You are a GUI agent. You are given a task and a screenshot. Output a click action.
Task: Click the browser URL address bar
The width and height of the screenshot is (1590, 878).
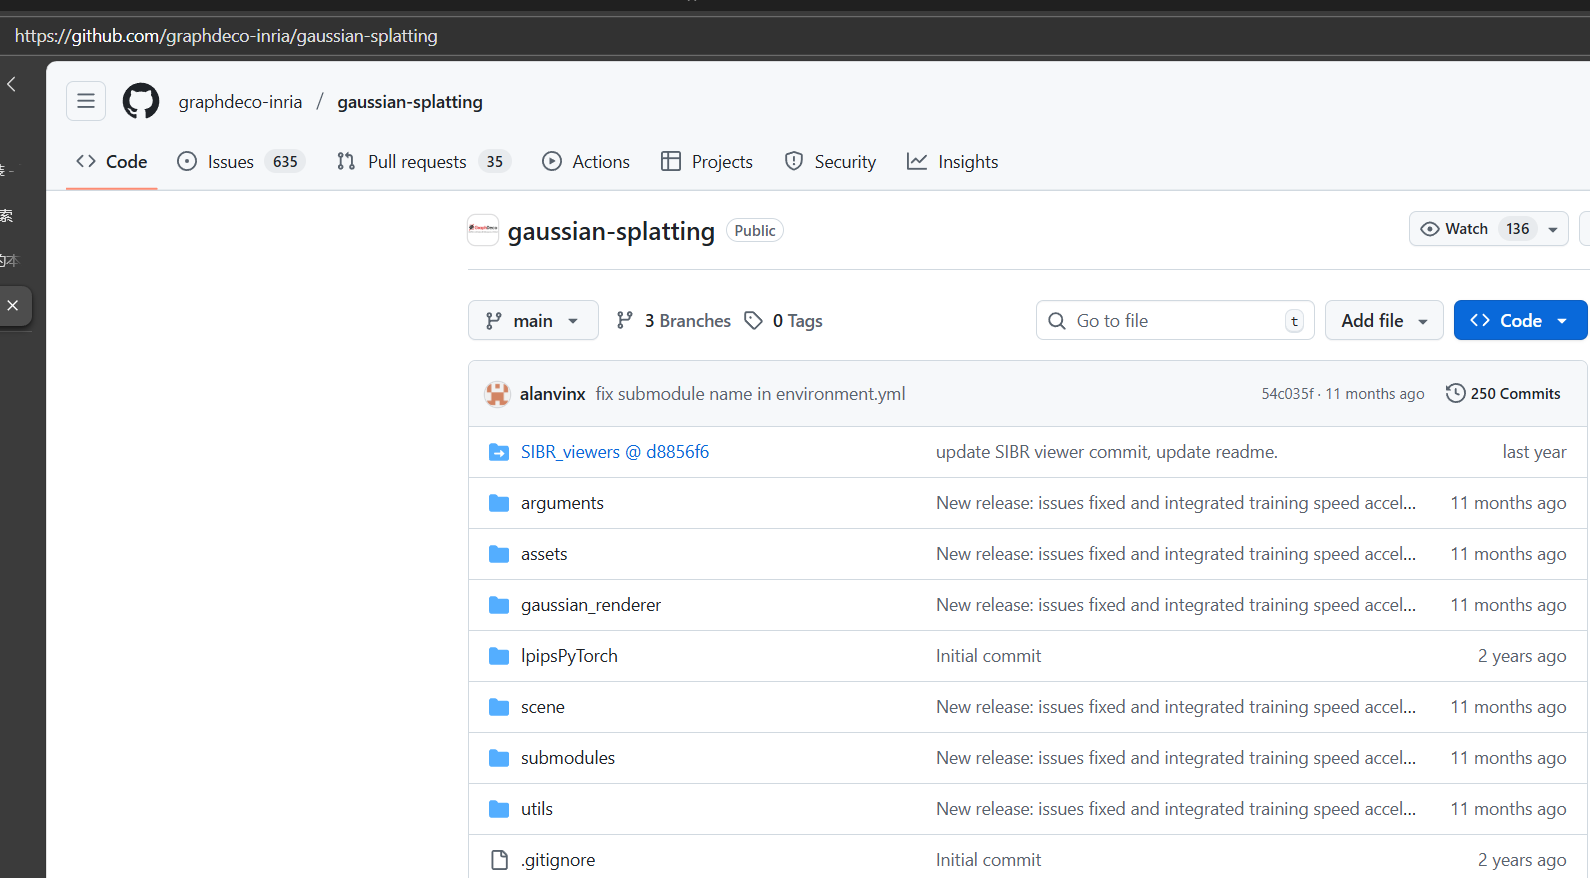point(795,36)
